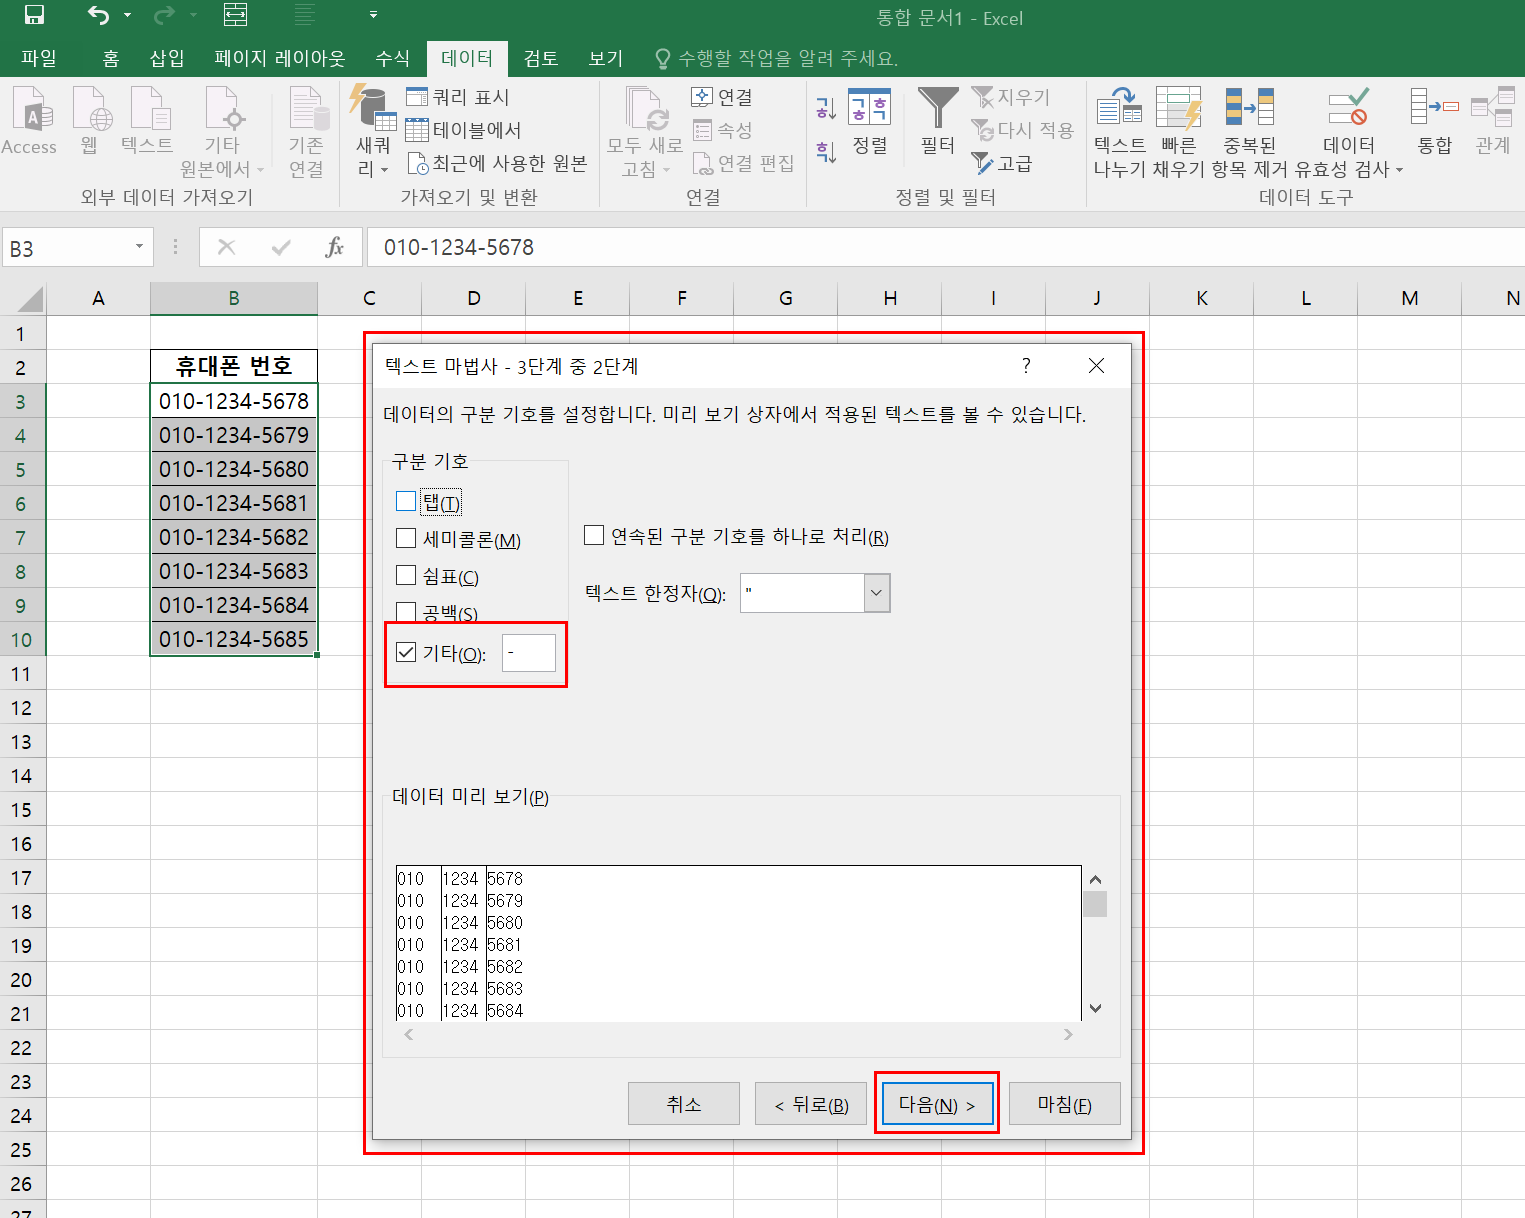The image size is (1525, 1218).
Task: Switch to the Formulas (수식) tab
Action: [x=392, y=59]
